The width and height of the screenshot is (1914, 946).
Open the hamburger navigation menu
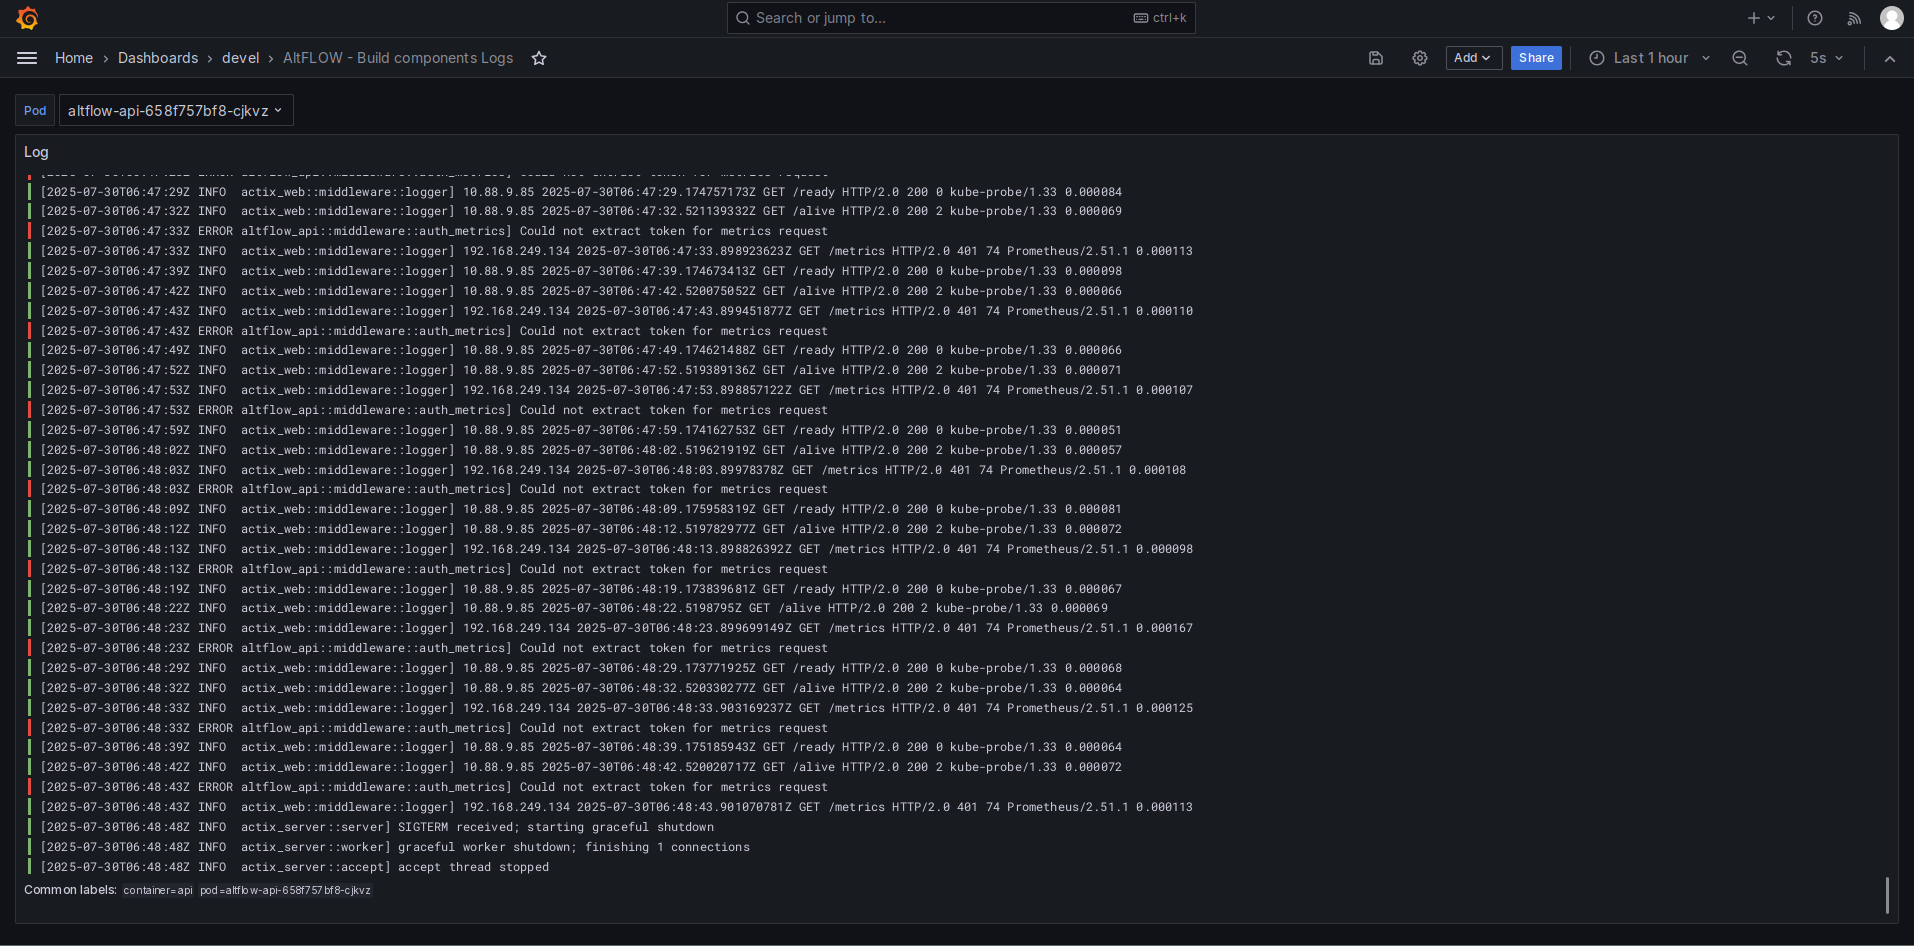27,58
